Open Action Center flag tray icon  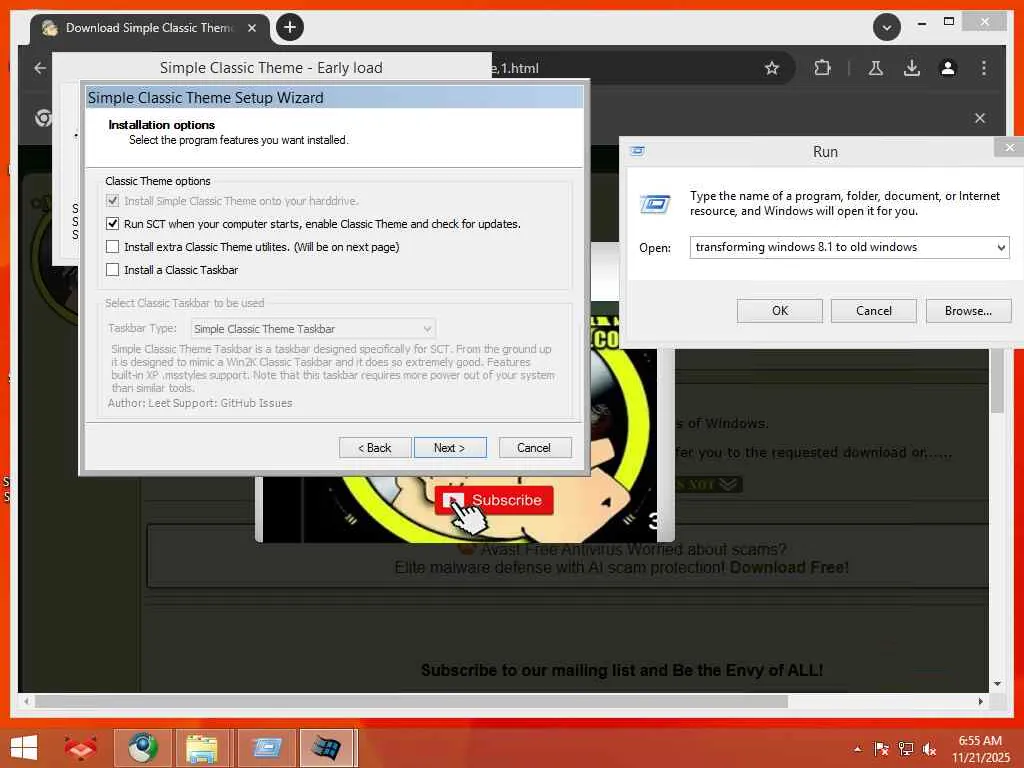[x=881, y=748]
